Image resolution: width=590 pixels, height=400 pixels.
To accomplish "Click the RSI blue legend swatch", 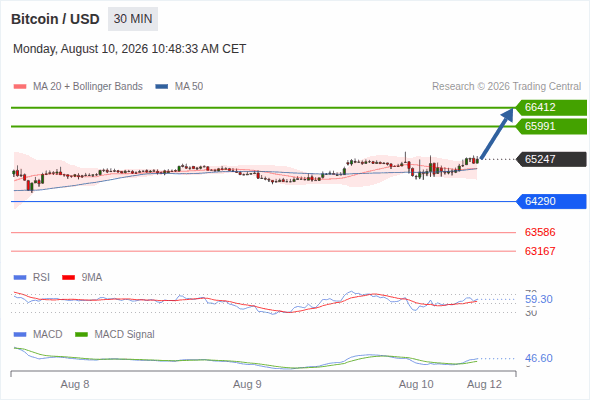I will pos(20,278).
